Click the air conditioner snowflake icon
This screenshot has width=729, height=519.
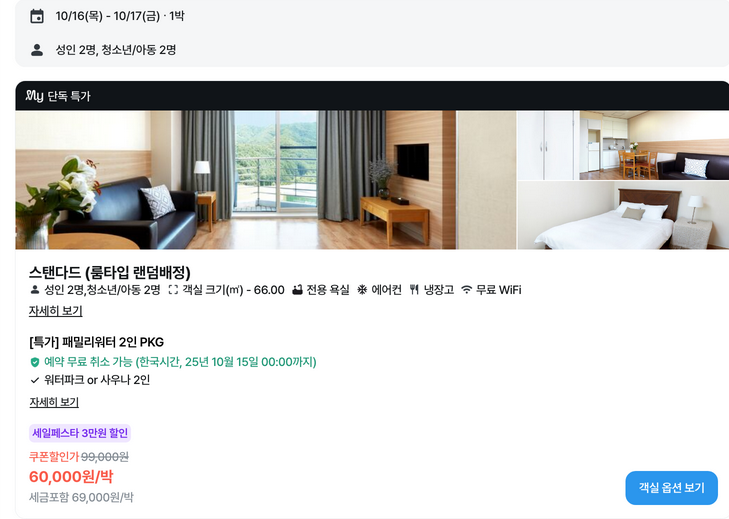(362, 290)
